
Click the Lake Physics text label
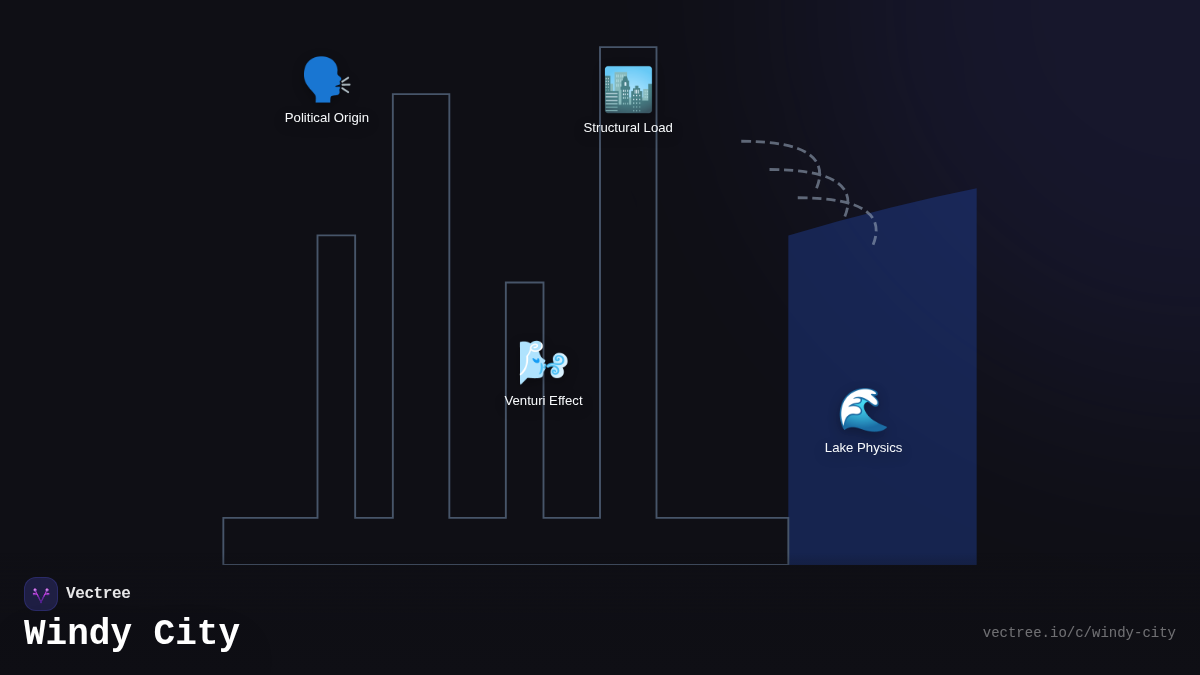pos(863,448)
